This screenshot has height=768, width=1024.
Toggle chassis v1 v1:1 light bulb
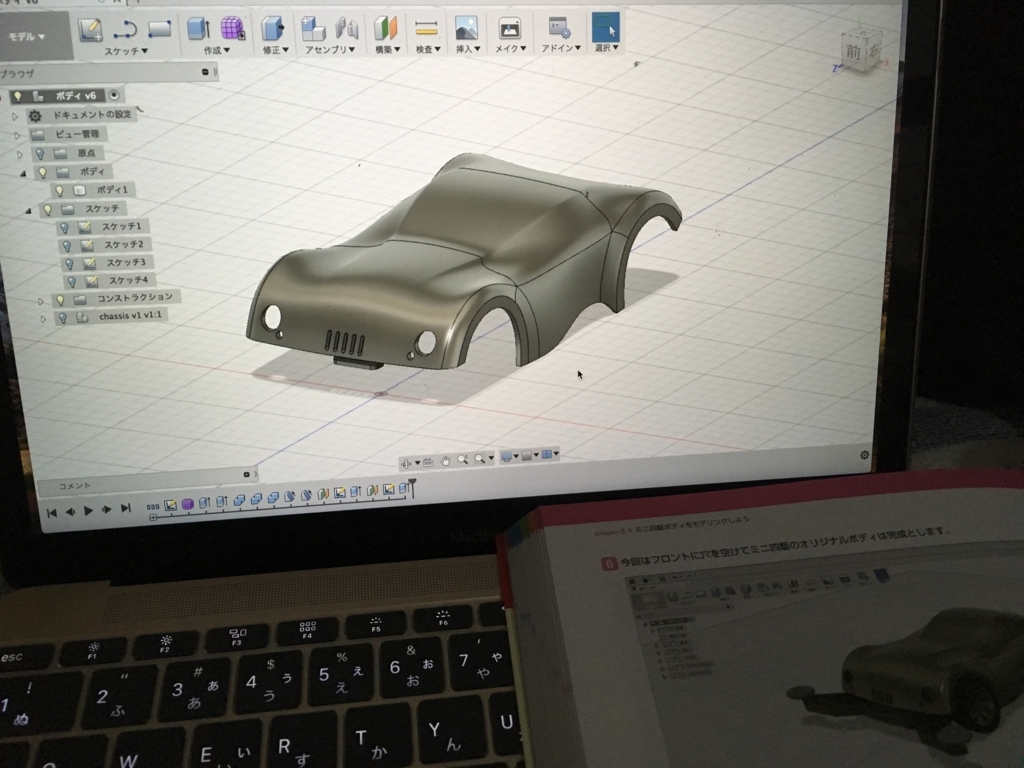pos(63,318)
